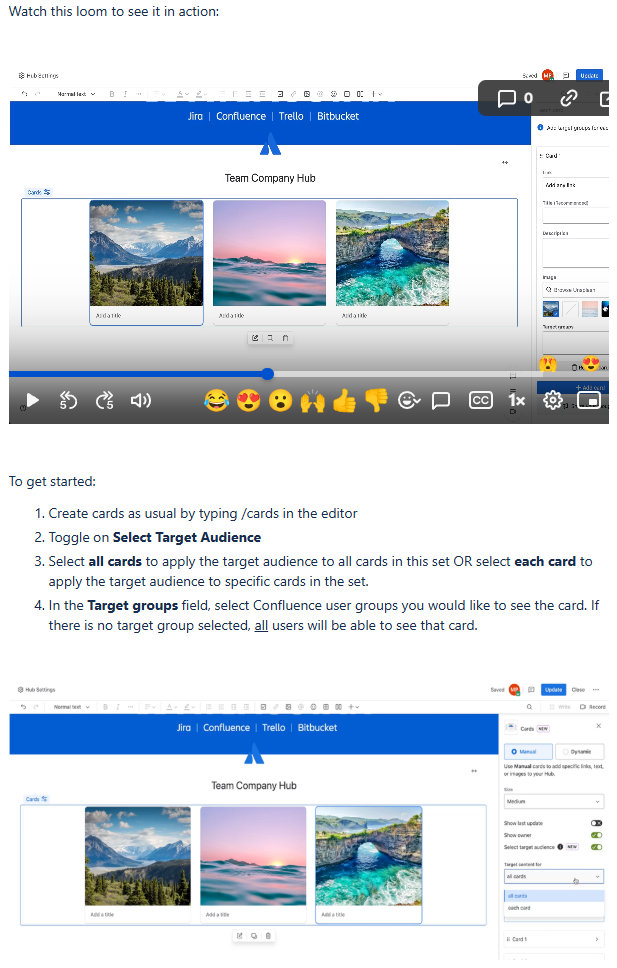Click width toggle arrows right of lower 'Team Company Hub'
The height and width of the screenshot is (968, 617).
474,772
